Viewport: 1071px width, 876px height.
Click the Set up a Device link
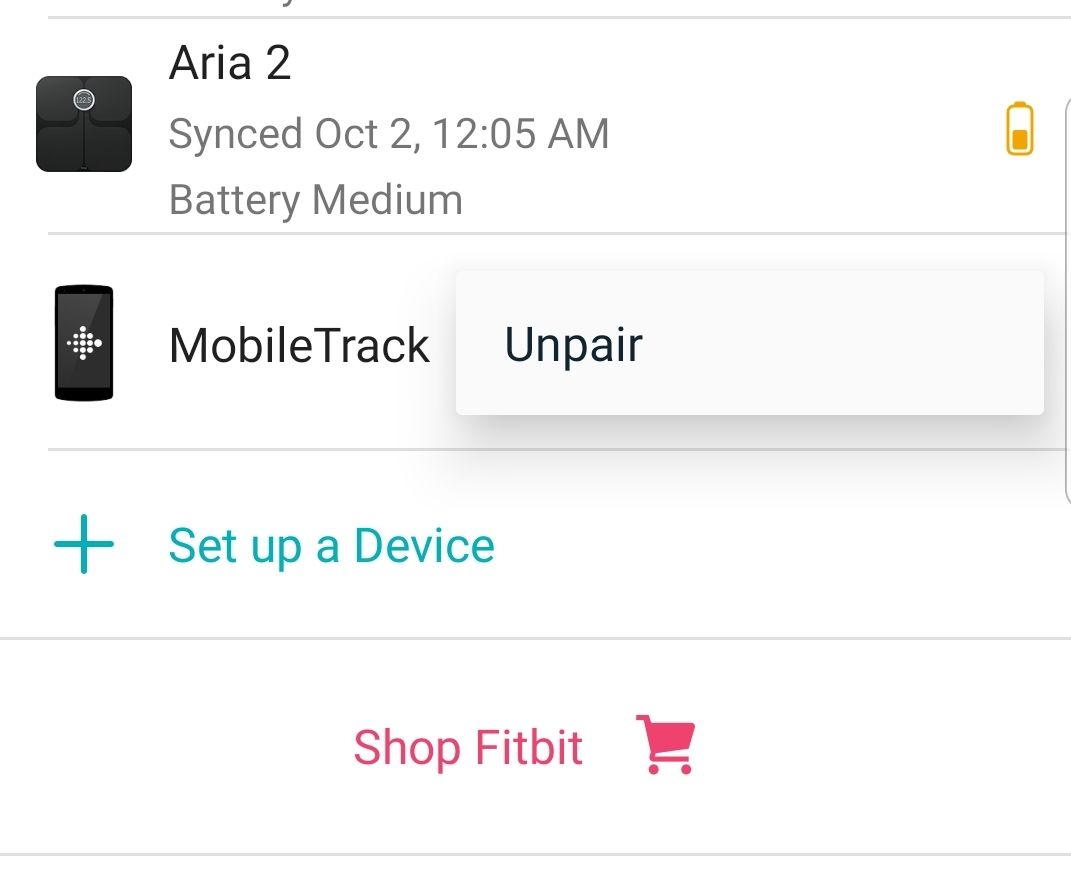(331, 546)
